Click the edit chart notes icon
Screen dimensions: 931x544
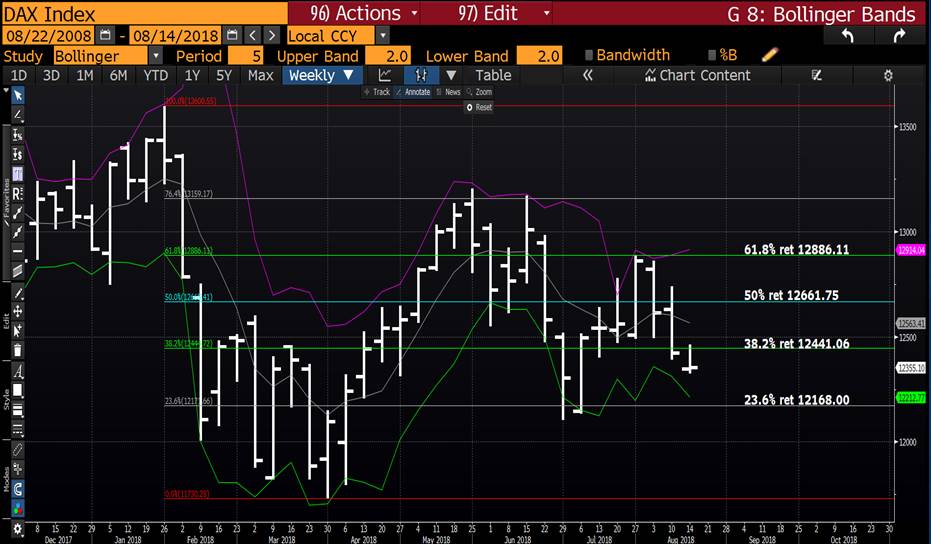[x=816, y=75]
